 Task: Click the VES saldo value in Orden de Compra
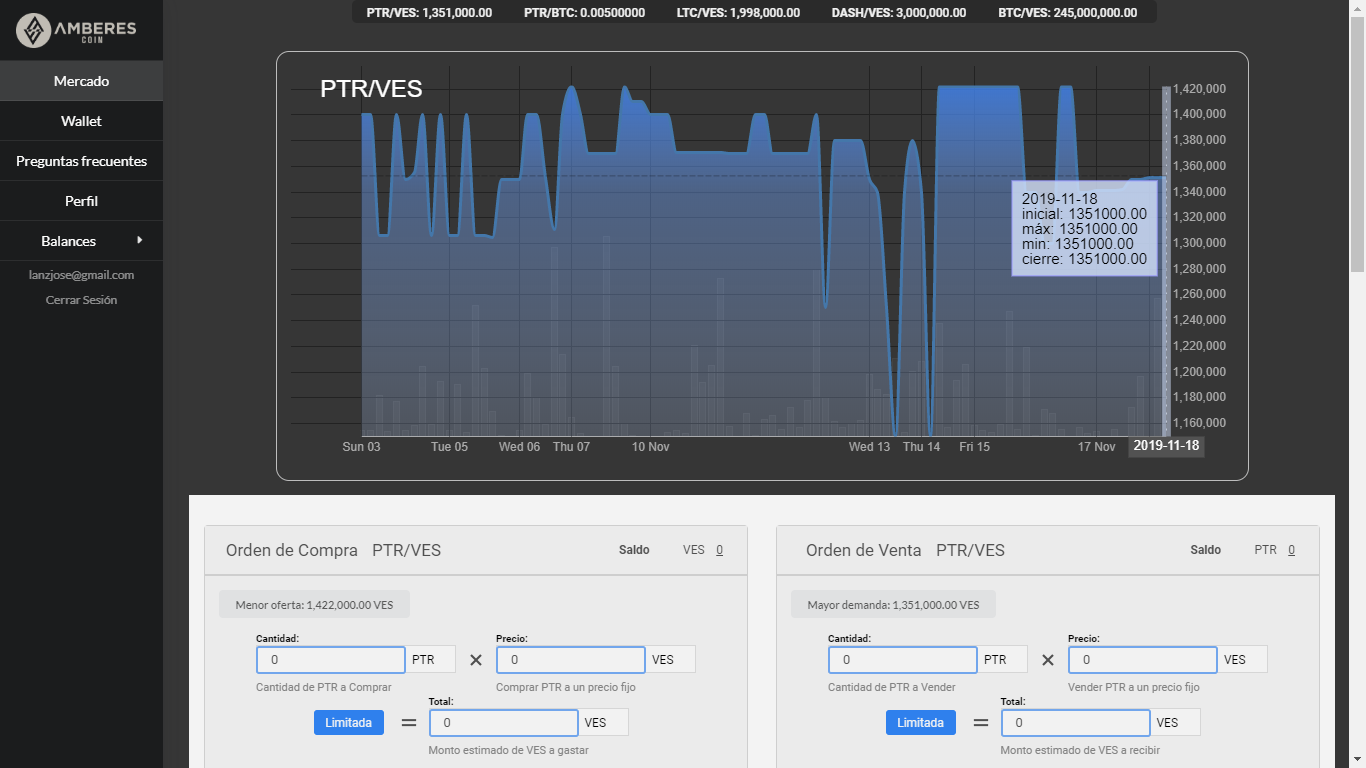pyautogui.click(x=719, y=550)
